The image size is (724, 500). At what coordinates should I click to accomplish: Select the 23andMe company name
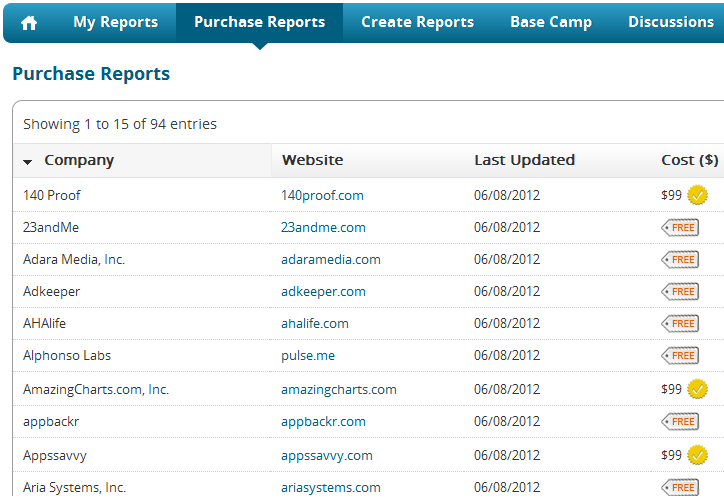(51, 227)
